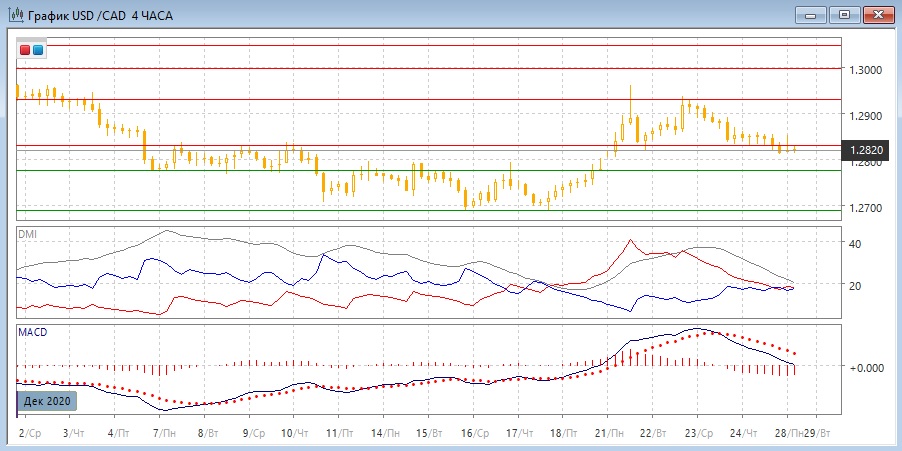Select the DMI indicator label
This screenshot has width=902, height=451.
[x=28, y=233]
